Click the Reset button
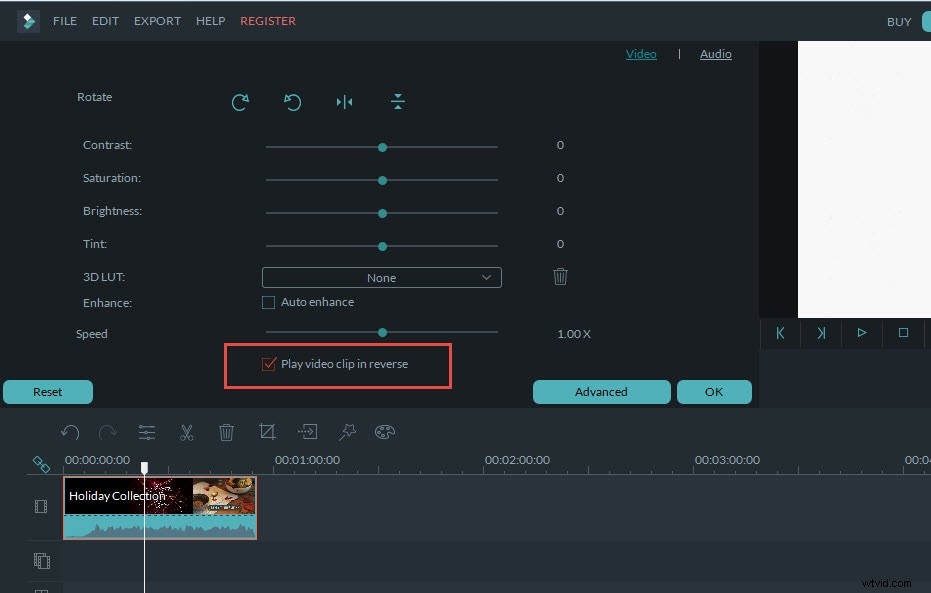Image resolution: width=931 pixels, height=593 pixels. (47, 392)
